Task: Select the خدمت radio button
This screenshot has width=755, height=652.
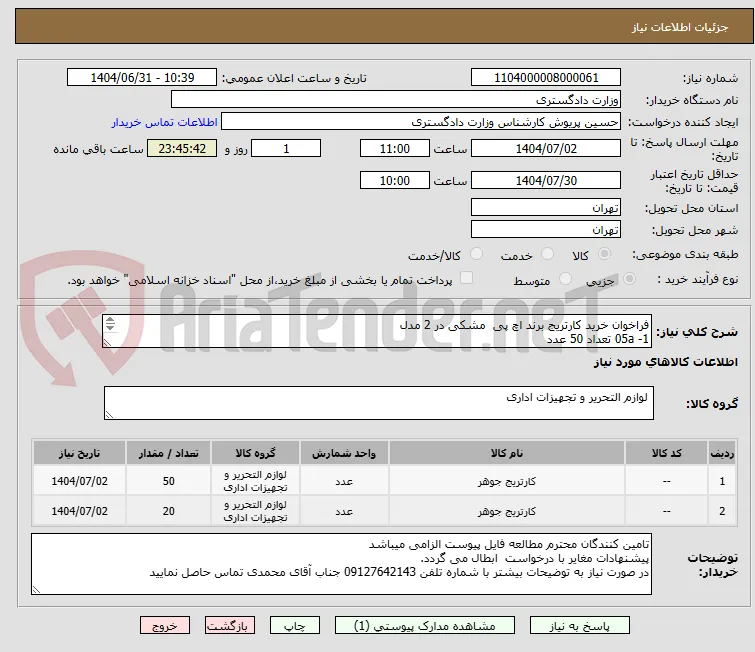Action: point(547,254)
